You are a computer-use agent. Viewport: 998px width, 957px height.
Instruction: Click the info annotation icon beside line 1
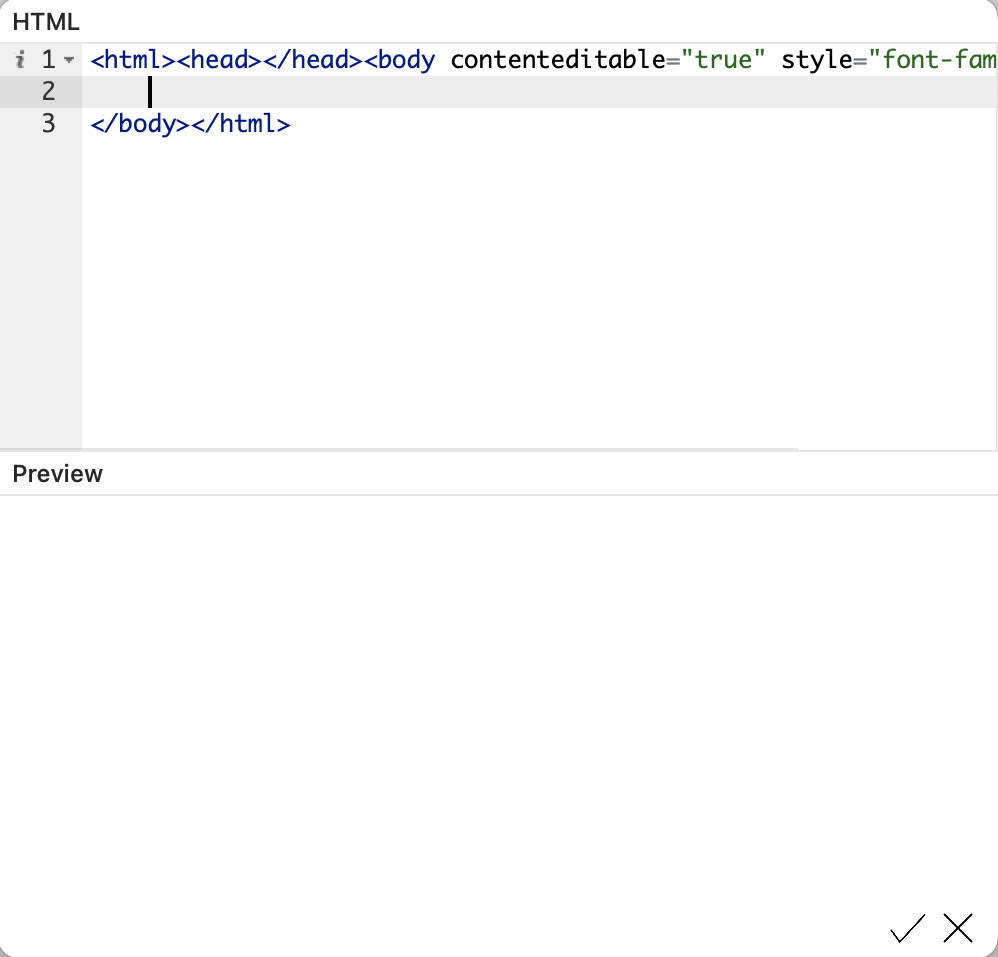pos(20,60)
